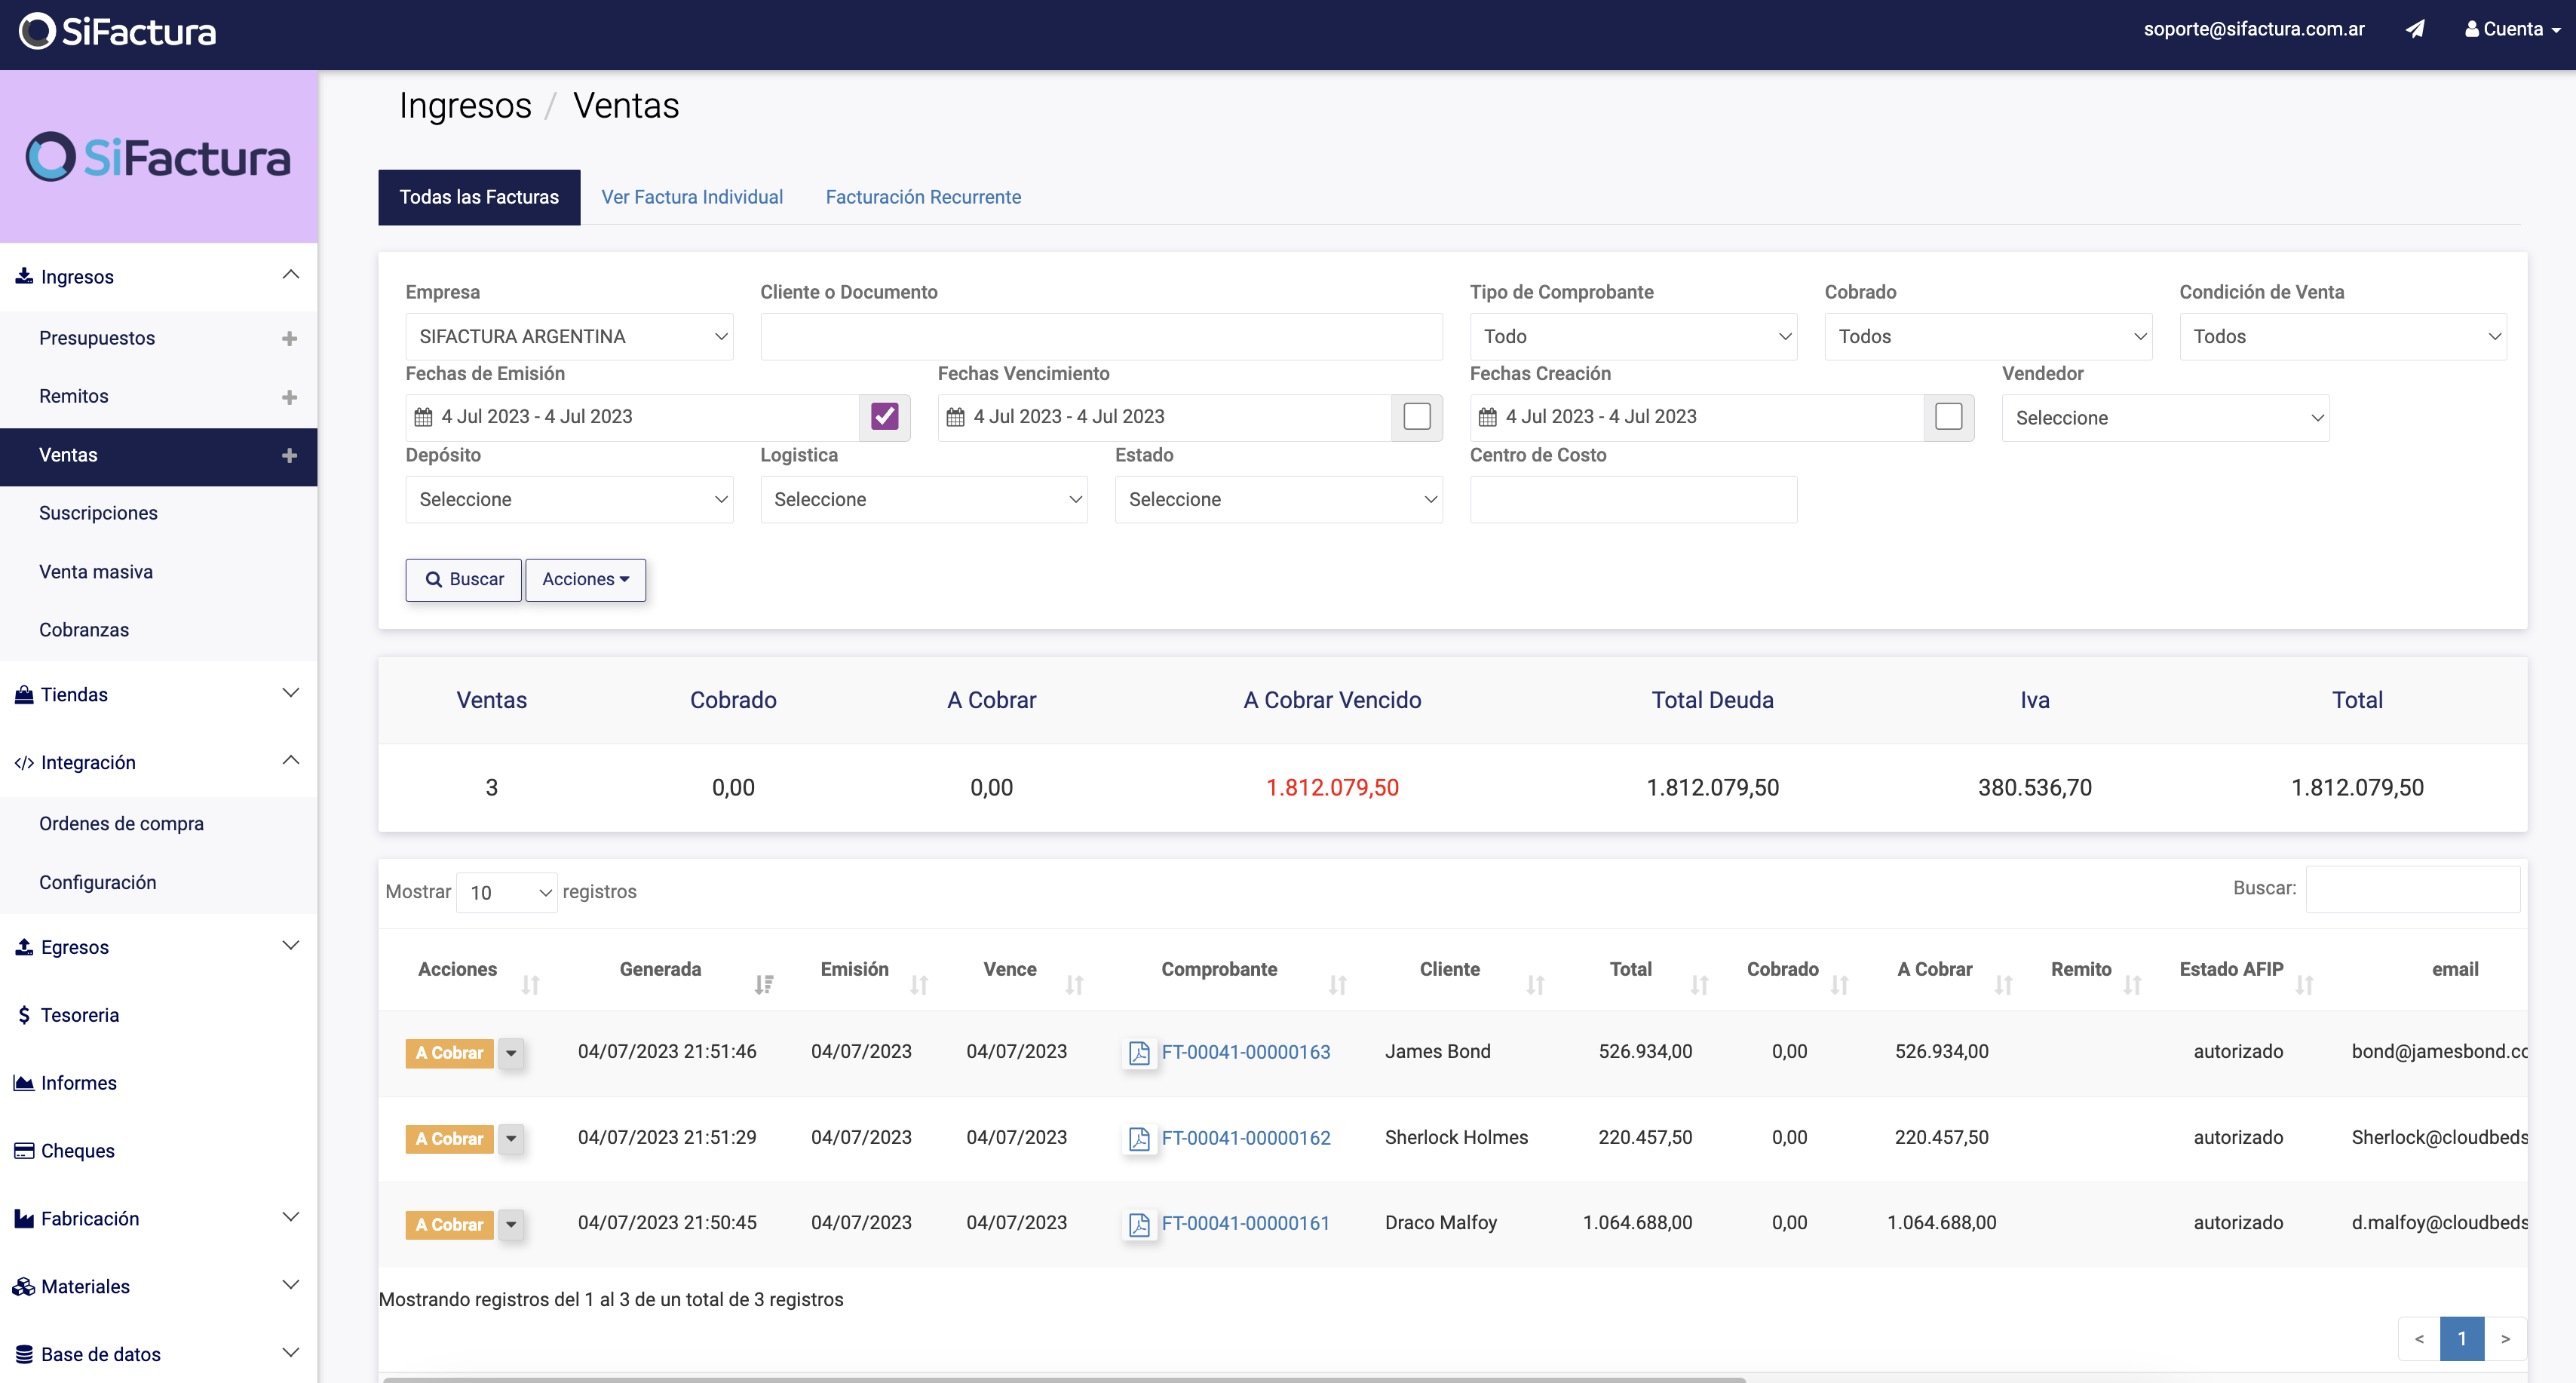
Task: Open PDF icon for invoice FT-00041-00000163
Action: click(1139, 1052)
